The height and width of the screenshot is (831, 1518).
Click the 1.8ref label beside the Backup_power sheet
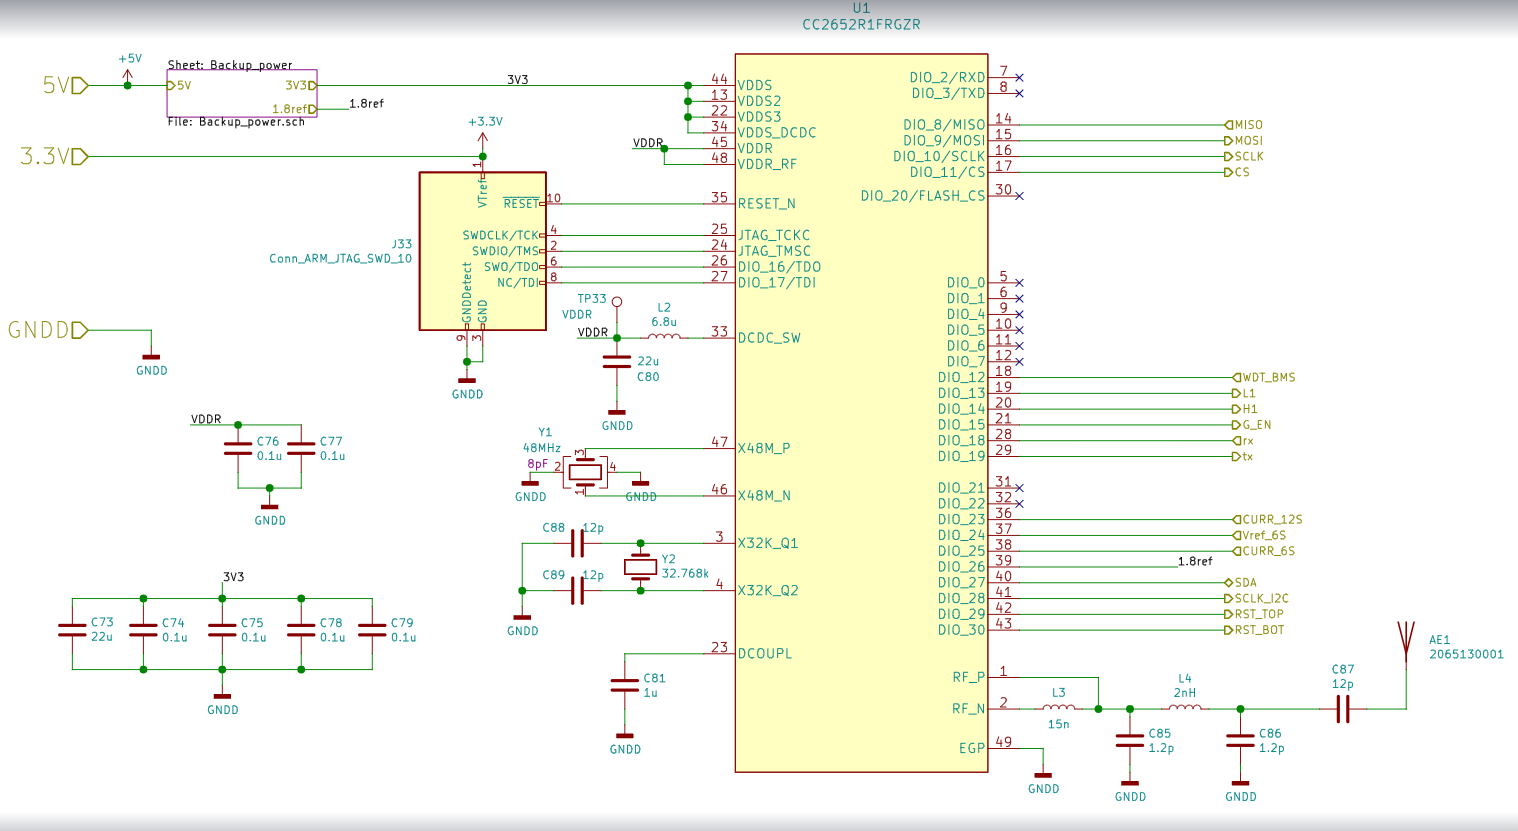(366, 103)
